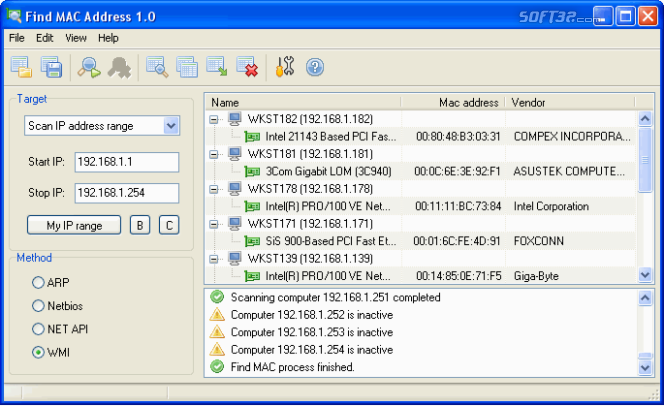The height and width of the screenshot is (406, 664).
Task: Sort by the Vendor column header
Action: click(x=570, y=102)
